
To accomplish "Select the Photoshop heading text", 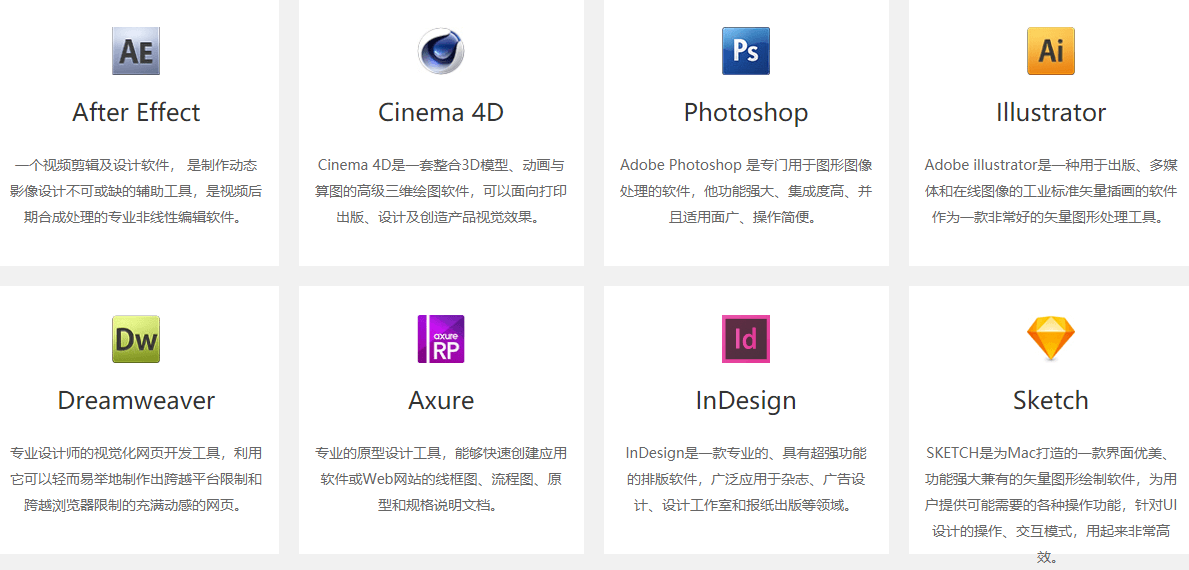I will [x=746, y=113].
